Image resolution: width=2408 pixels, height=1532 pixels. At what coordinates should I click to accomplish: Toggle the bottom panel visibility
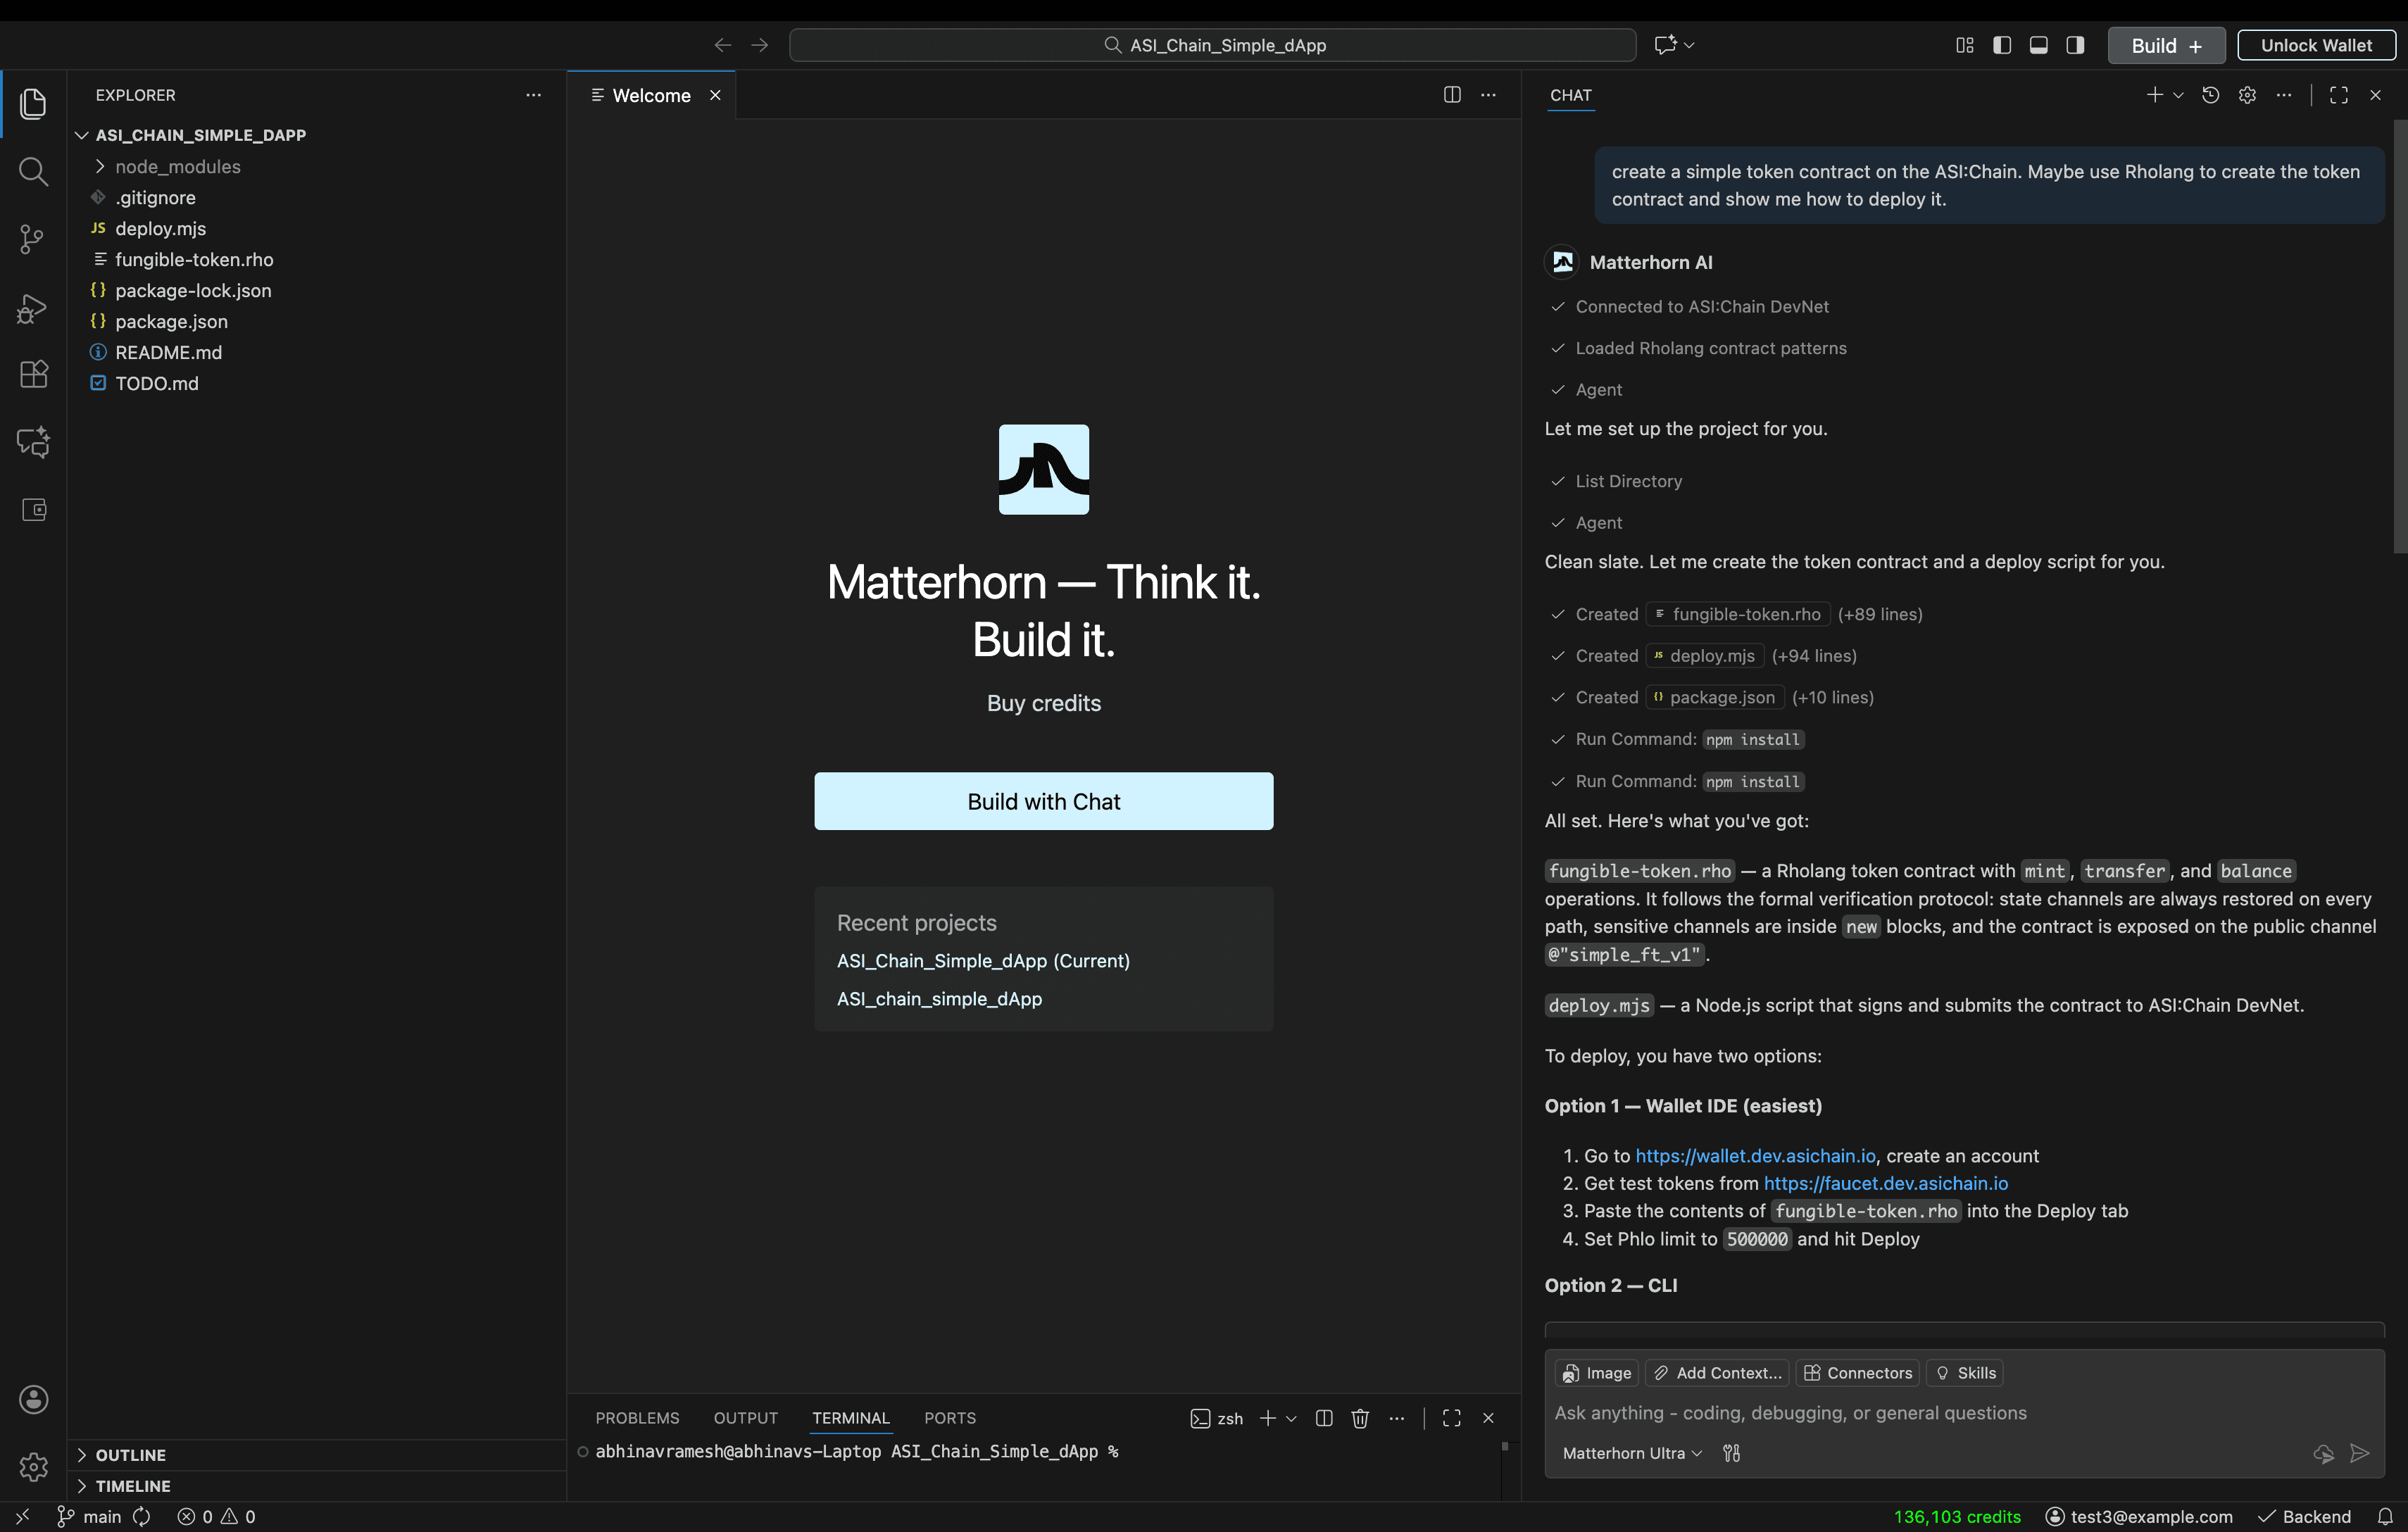[2039, 45]
